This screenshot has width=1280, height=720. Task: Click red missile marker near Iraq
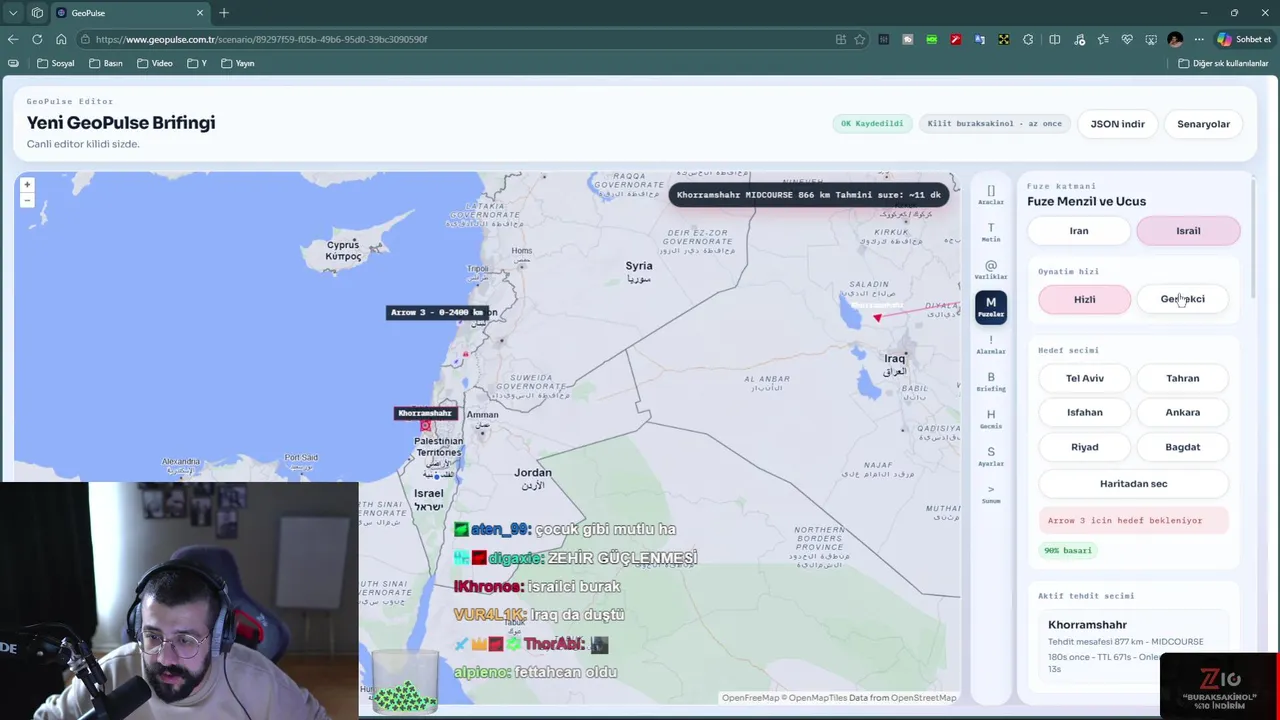(877, 318)
